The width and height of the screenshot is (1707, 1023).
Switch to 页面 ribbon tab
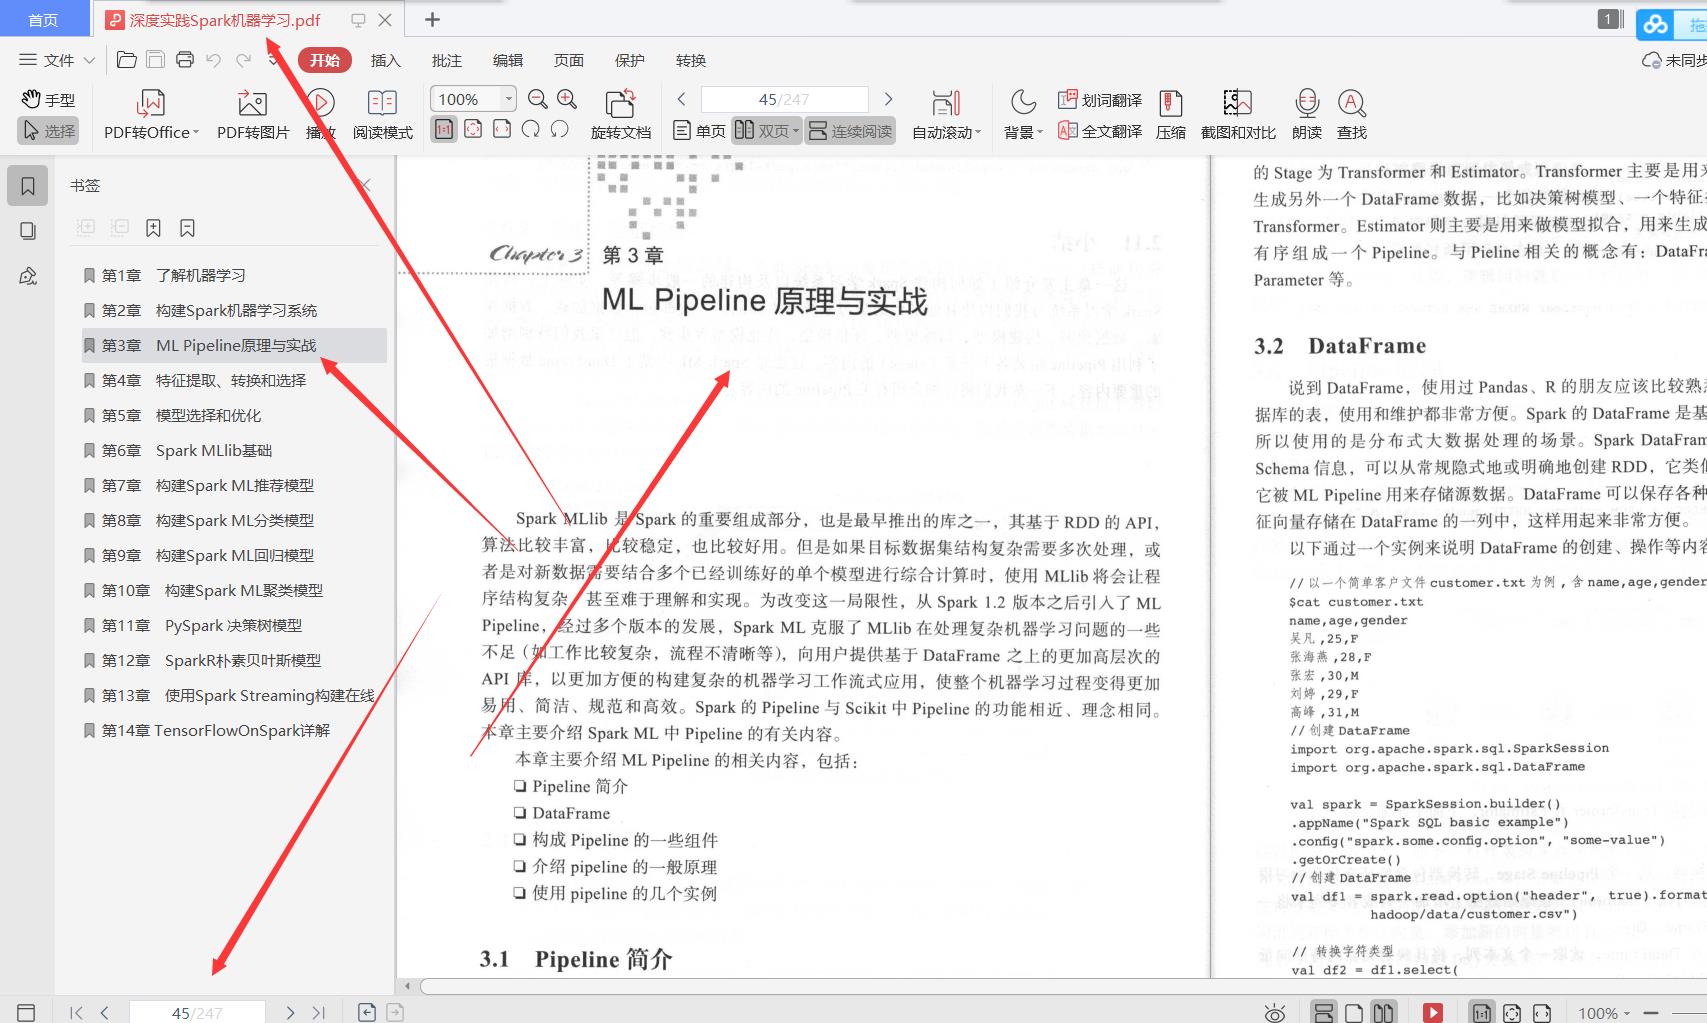568,60
